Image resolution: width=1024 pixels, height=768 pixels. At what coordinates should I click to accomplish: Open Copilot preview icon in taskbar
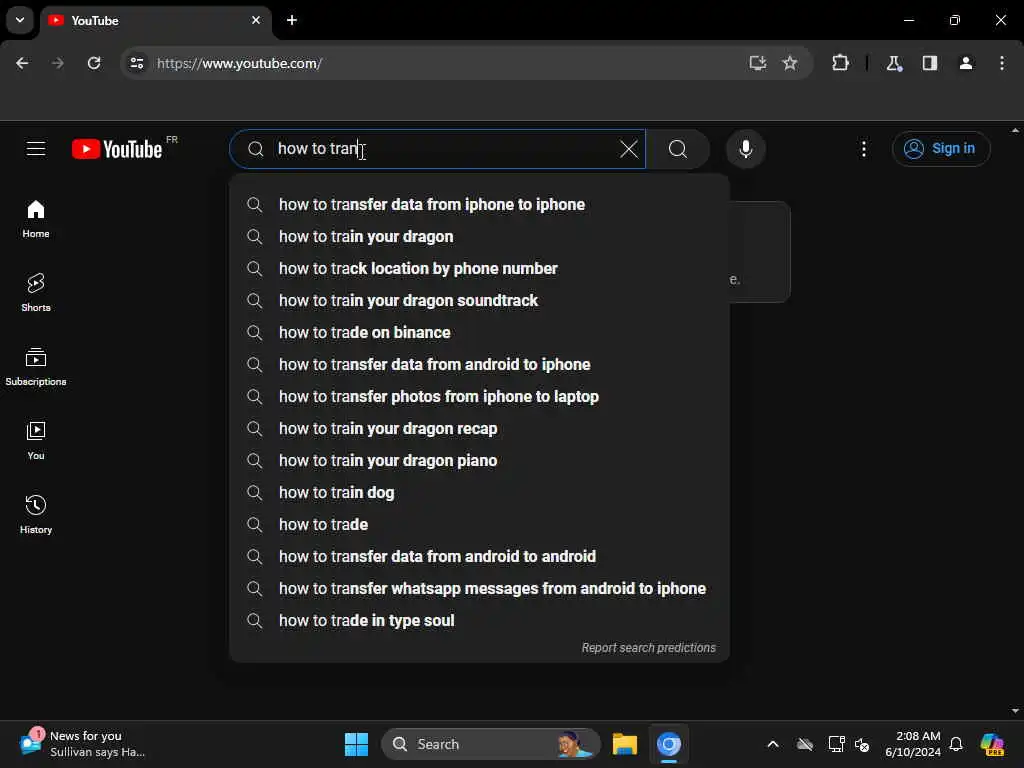tap(992, 744)
